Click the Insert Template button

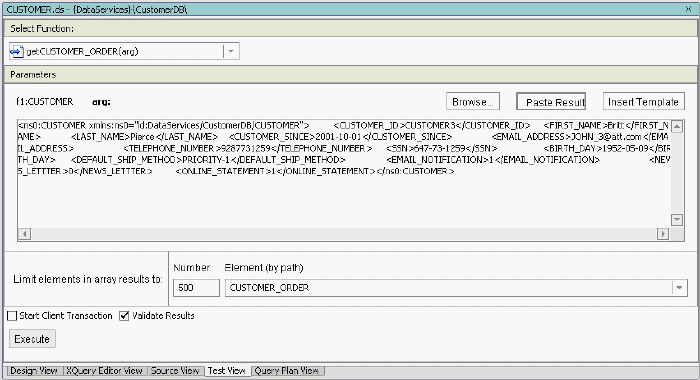[643, 102]
